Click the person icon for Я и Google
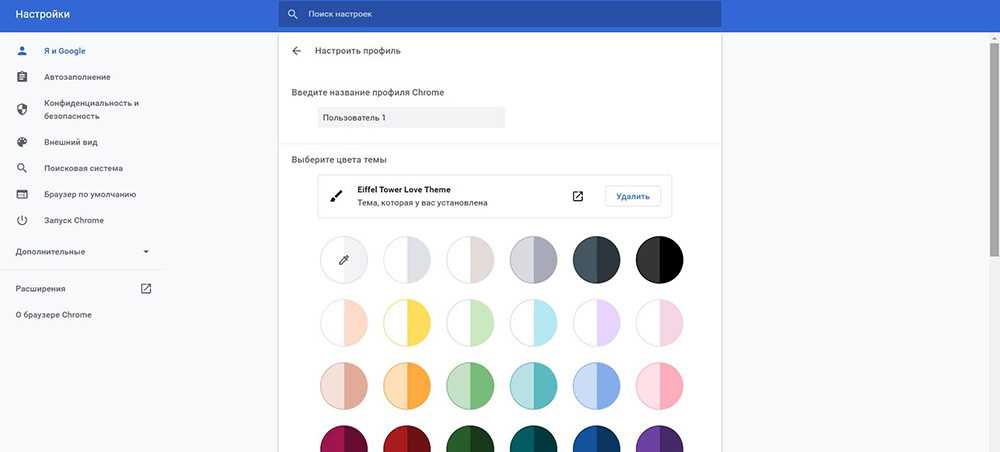The height and width of the screenshot is (452, 1000). pyautogui.click(x=22, y=51)
